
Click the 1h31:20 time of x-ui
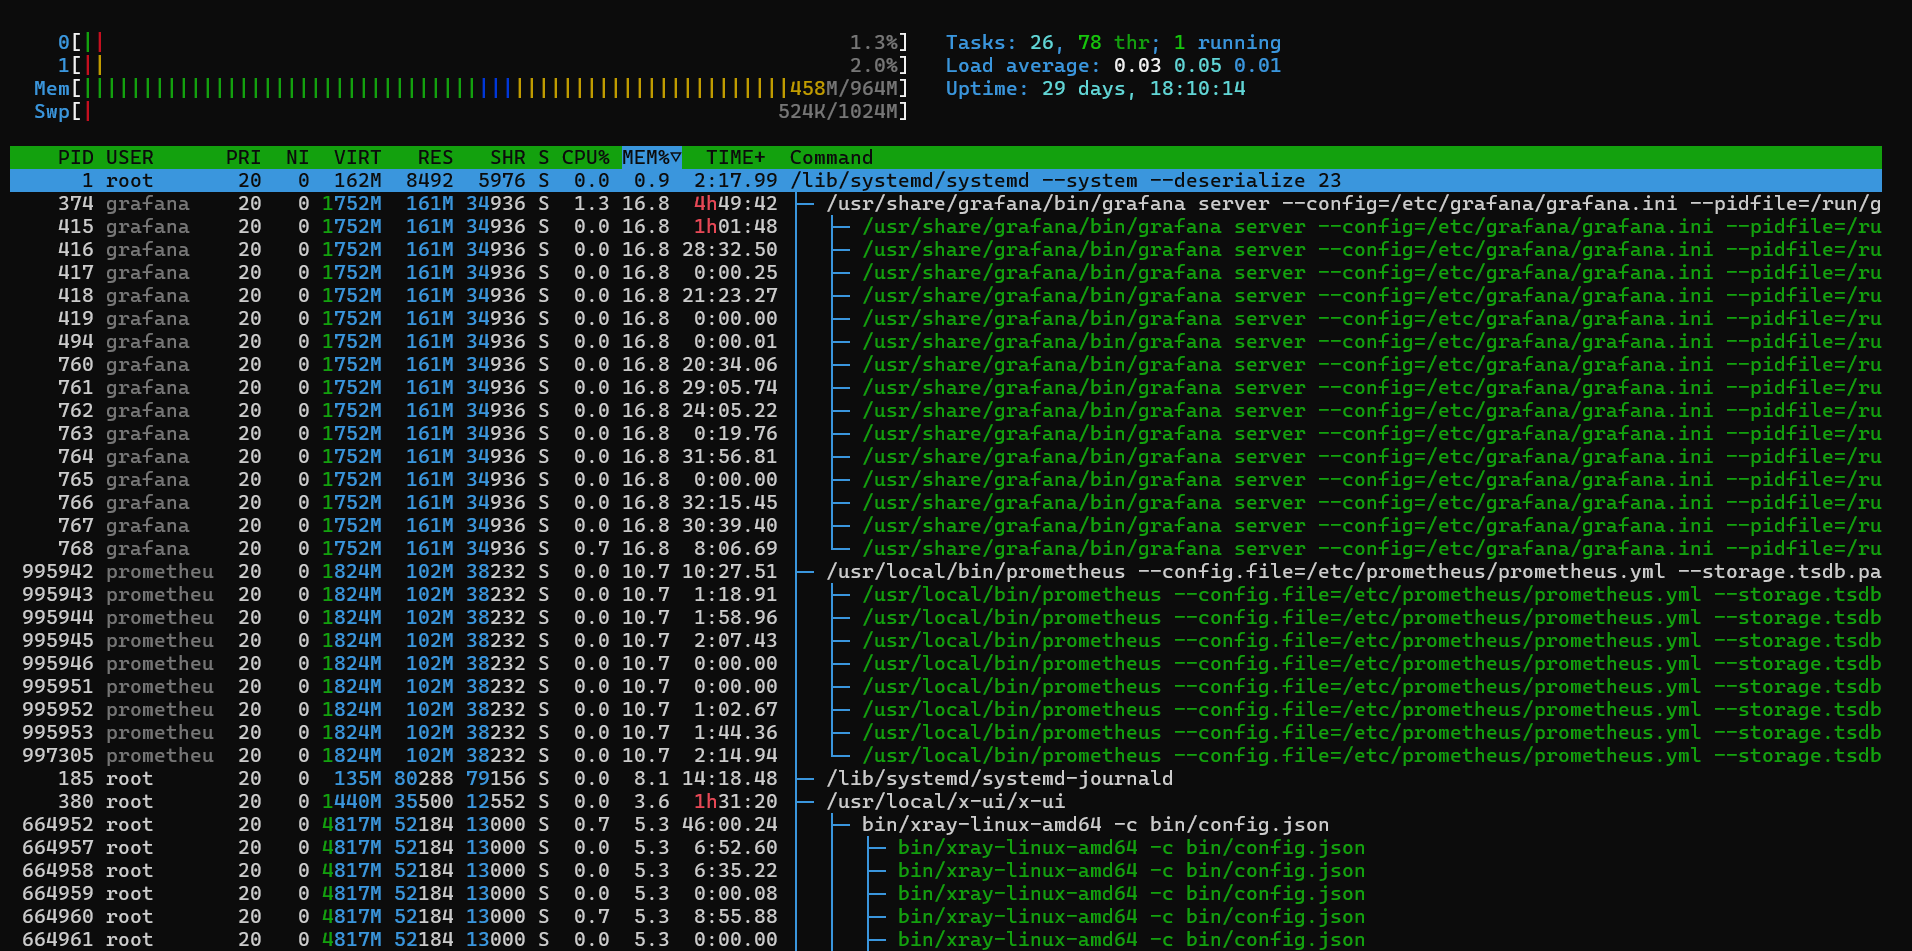pyautogui.click(x=735, y=802)
